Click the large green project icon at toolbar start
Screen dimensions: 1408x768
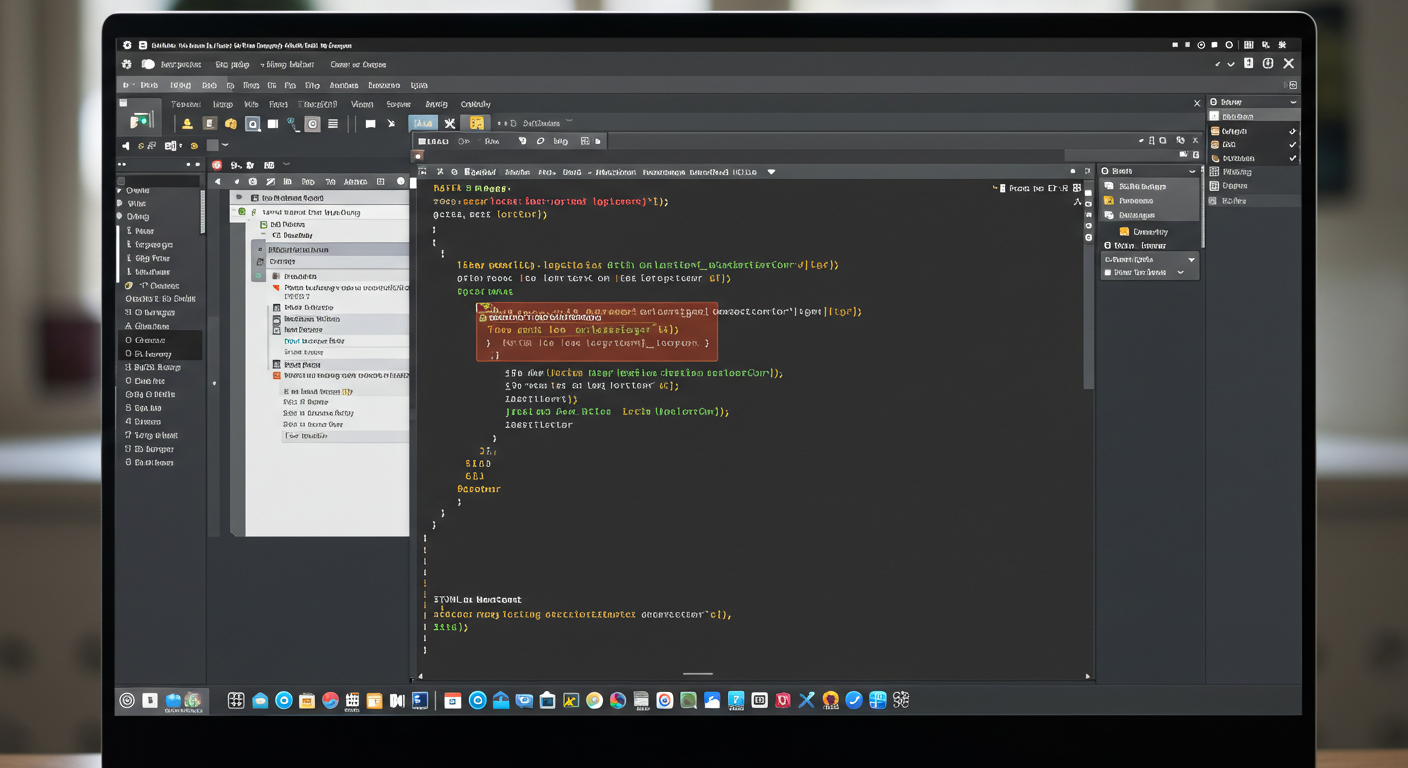click(140, 121)
